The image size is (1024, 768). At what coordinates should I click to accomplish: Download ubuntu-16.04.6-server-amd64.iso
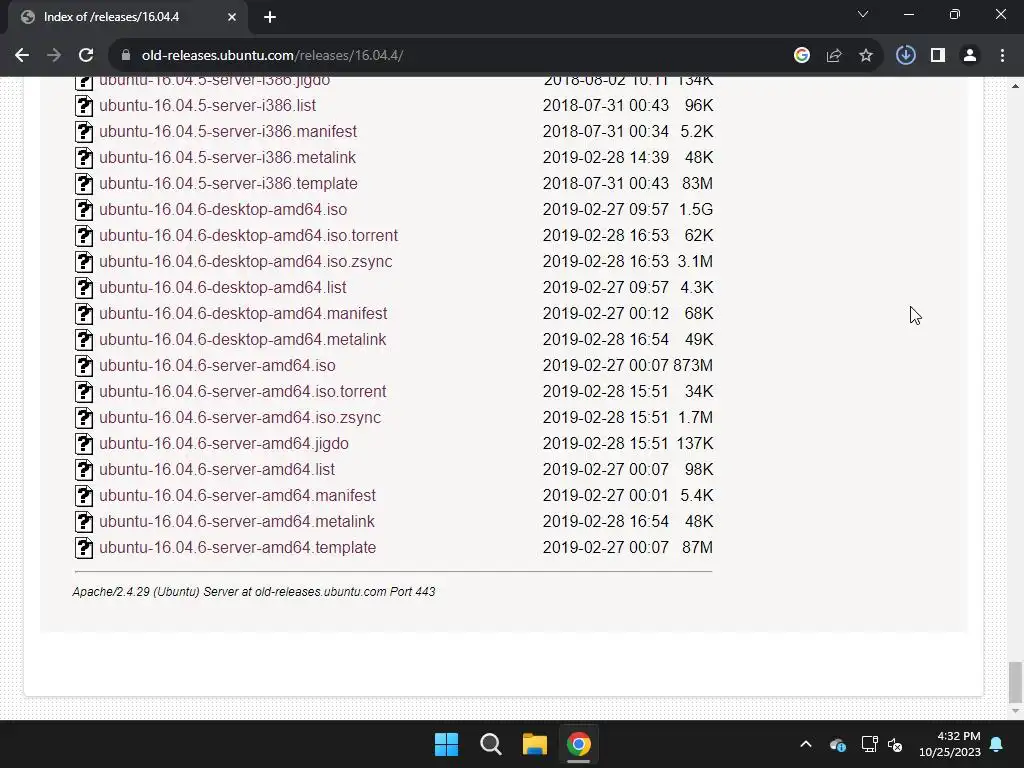coord(217,366)
